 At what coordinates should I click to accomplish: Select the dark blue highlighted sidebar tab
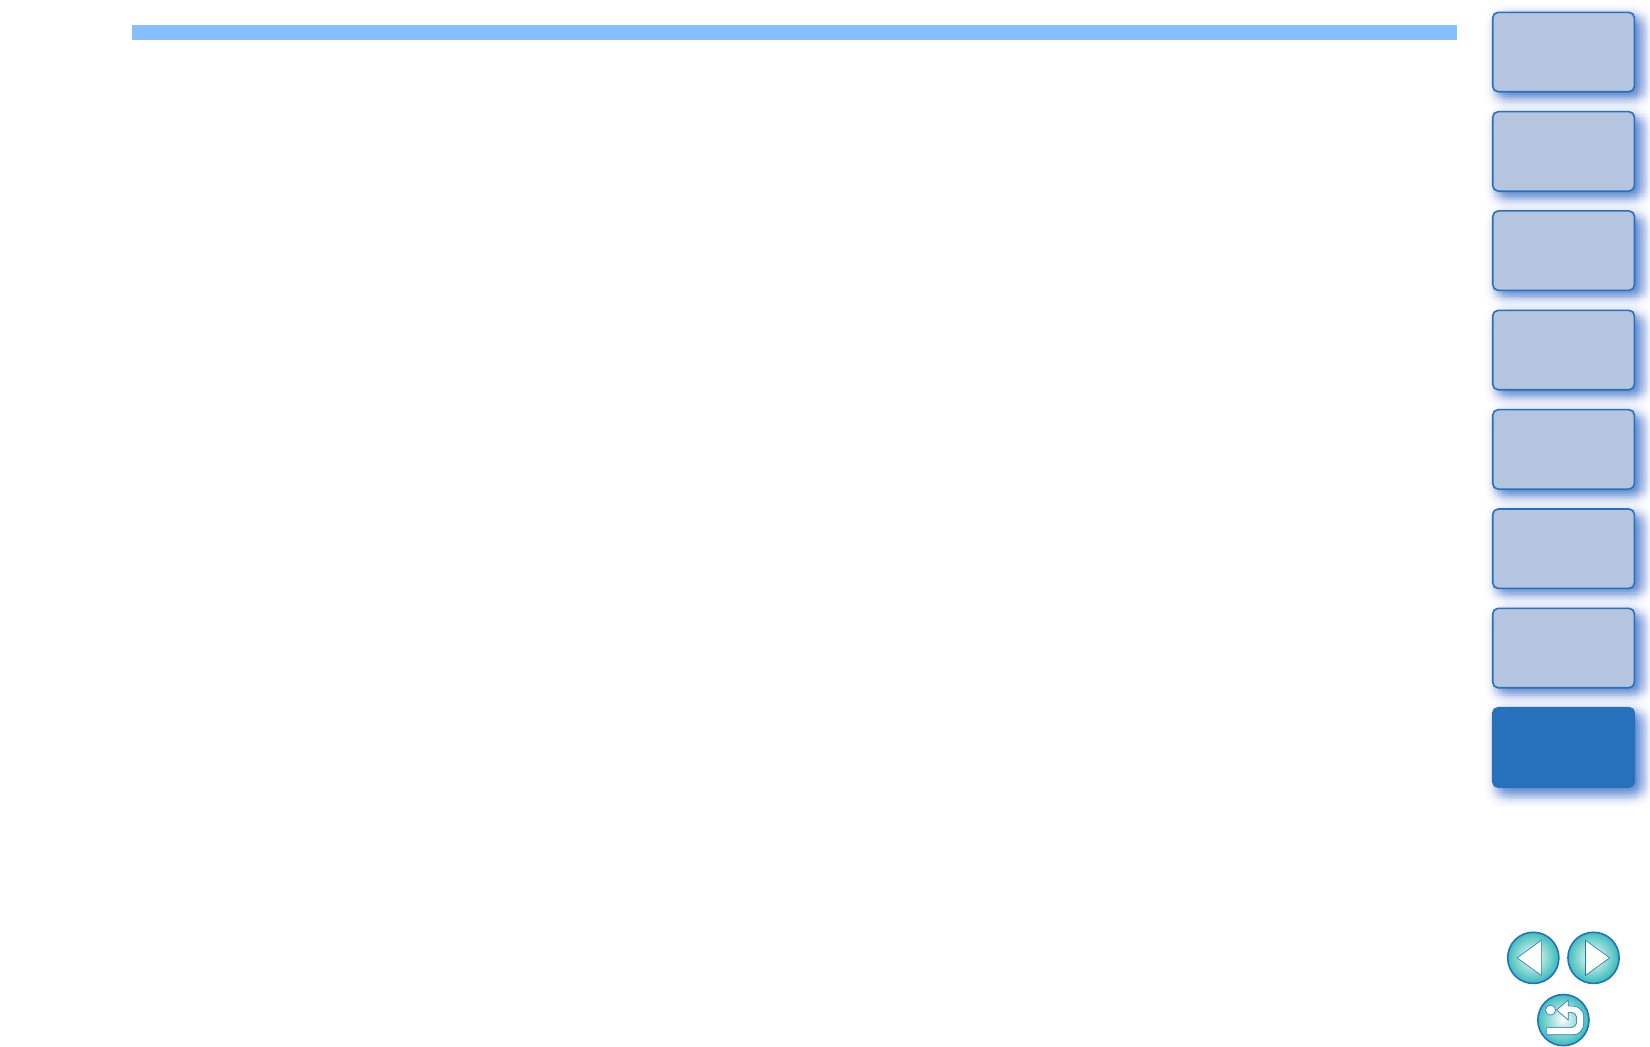click(1563, 747)
